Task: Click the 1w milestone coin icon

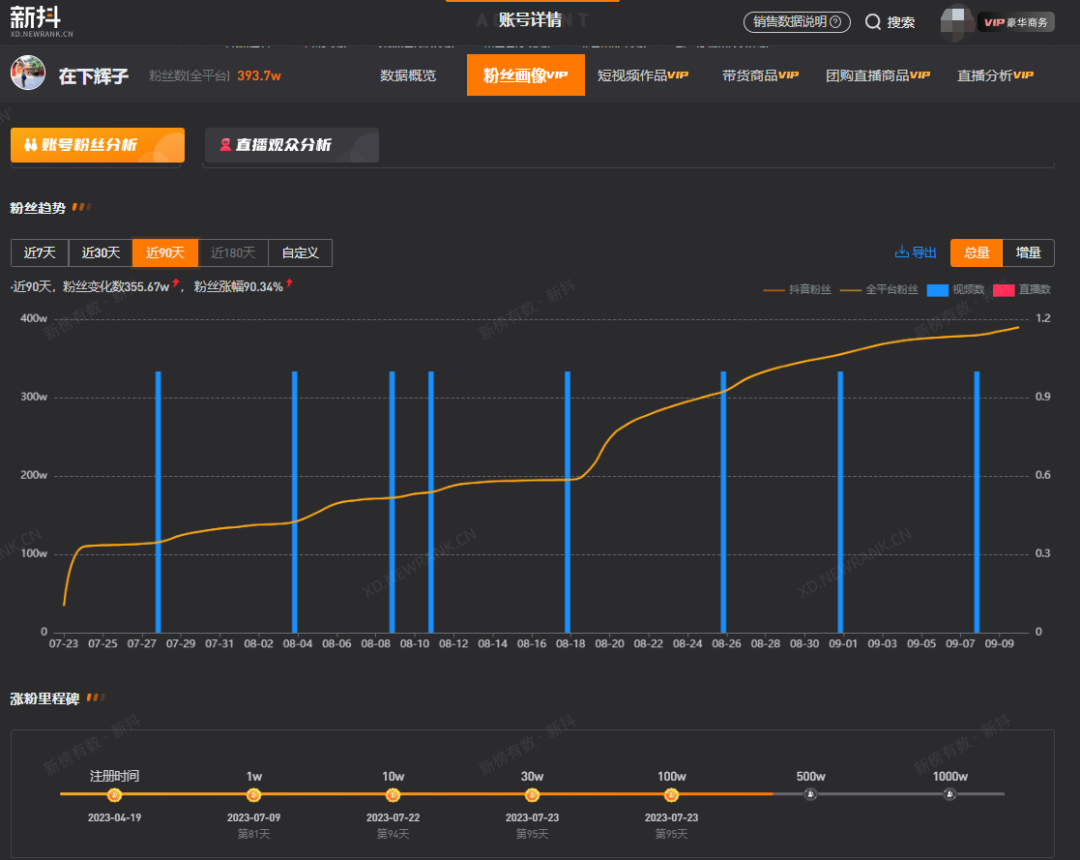Action: click(x=254, y=795)
